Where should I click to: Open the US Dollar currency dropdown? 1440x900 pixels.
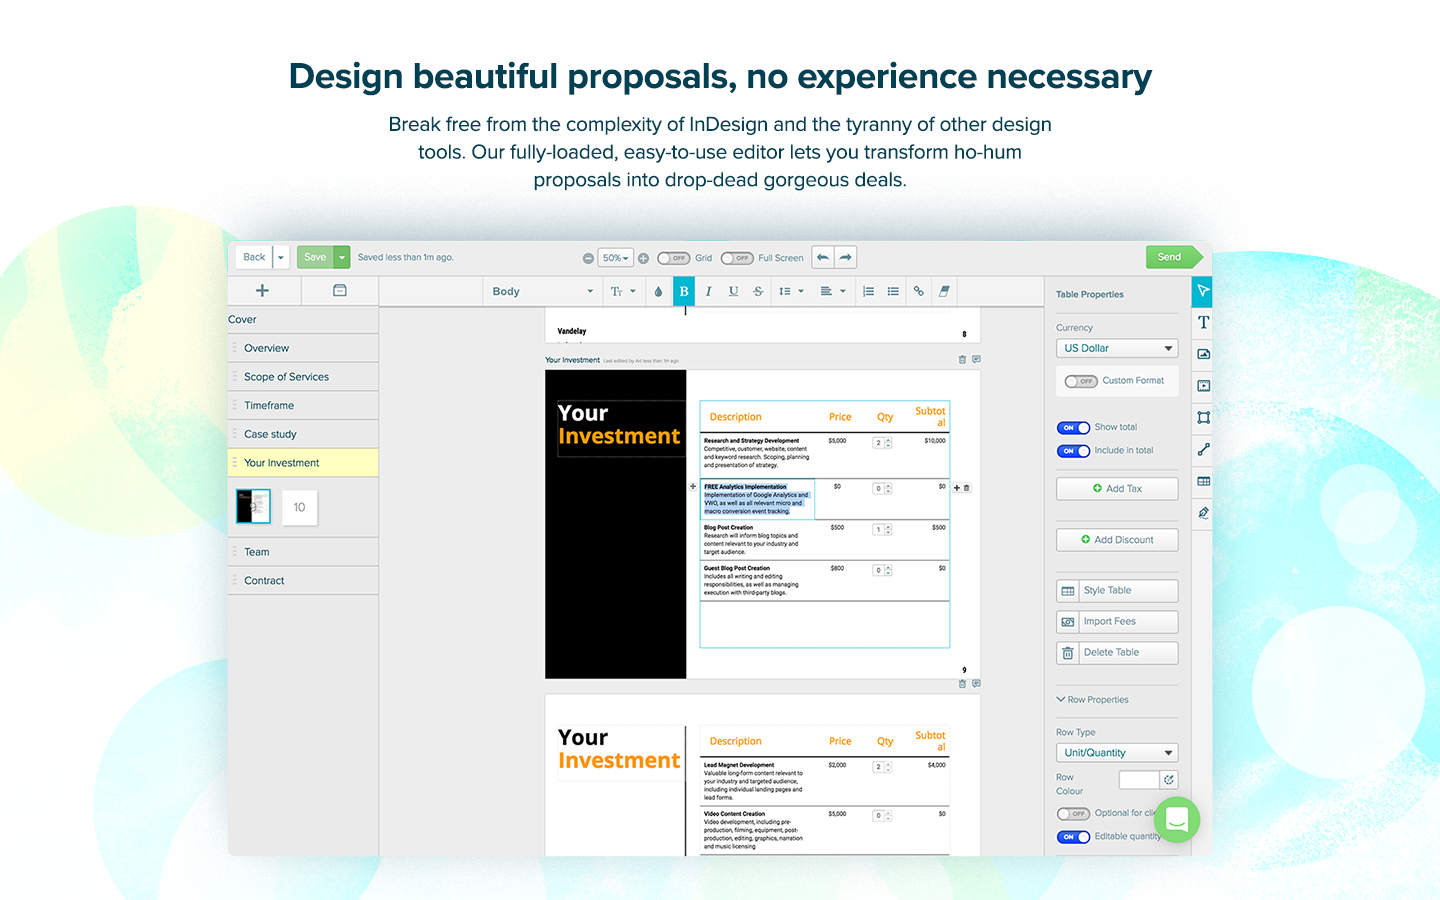click(x=1117, y=348)
